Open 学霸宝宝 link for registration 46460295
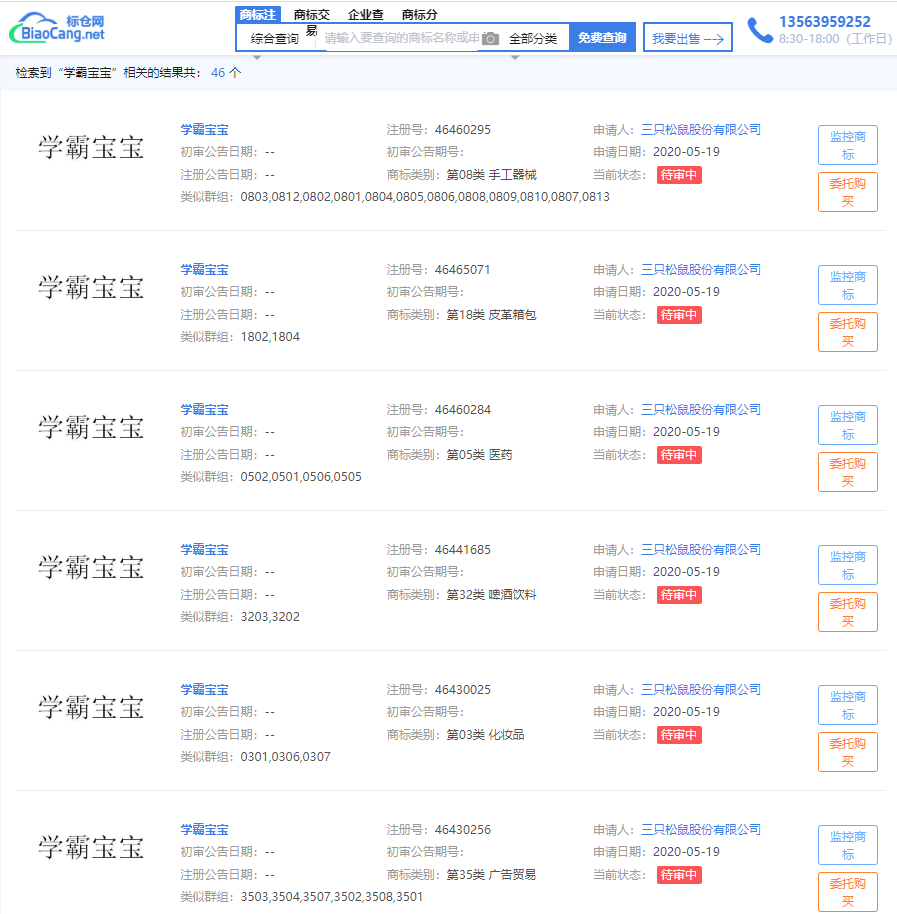The width and height of the screenshot is (897, 914). tap(205, 129)
